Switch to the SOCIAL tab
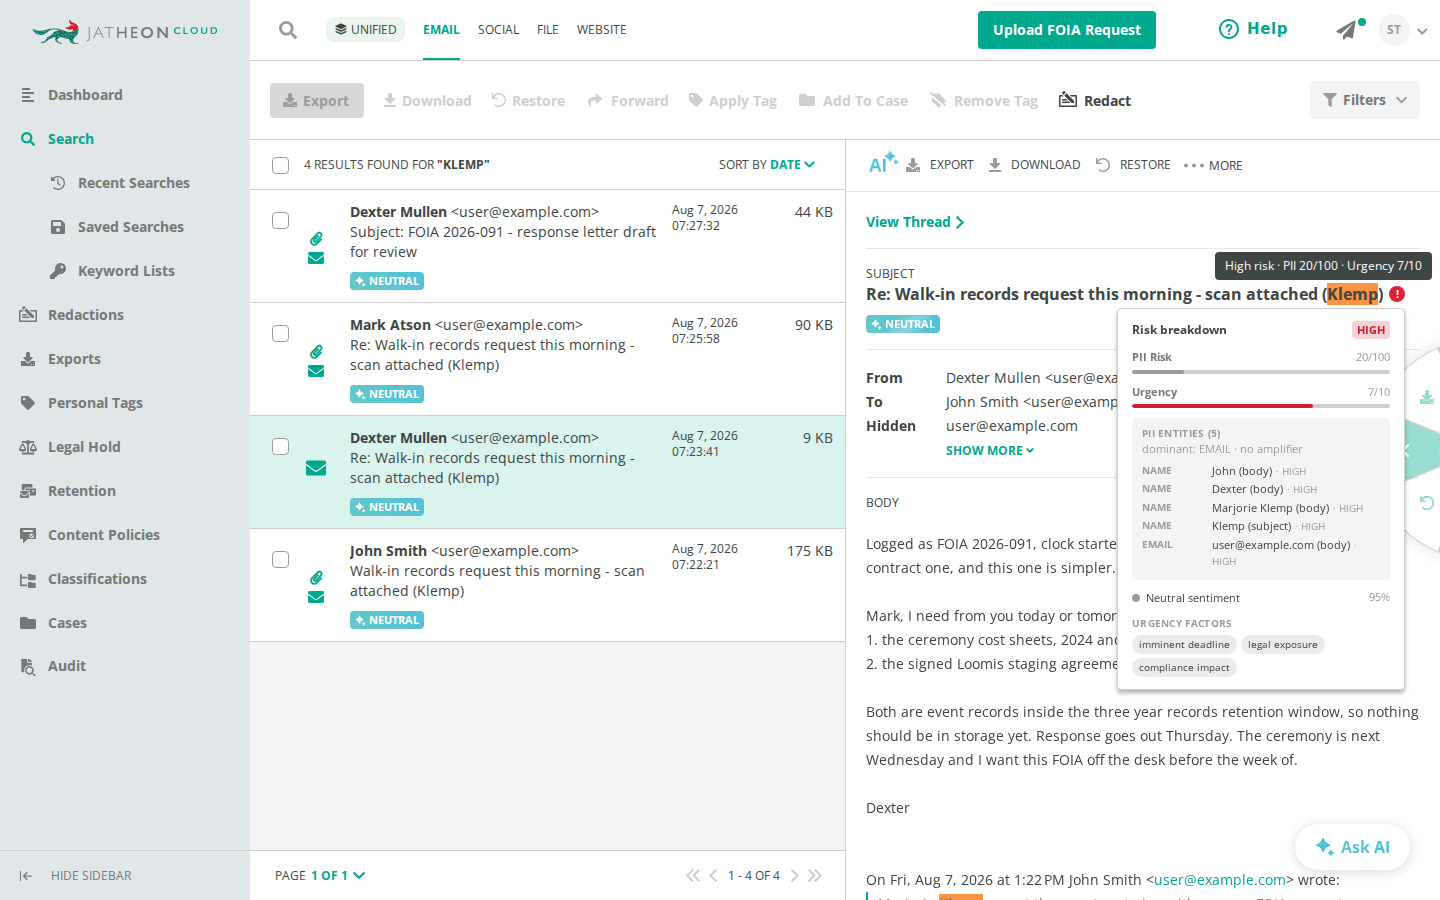The height and width of the screenshot is (900, 1440). coord(498,30)
